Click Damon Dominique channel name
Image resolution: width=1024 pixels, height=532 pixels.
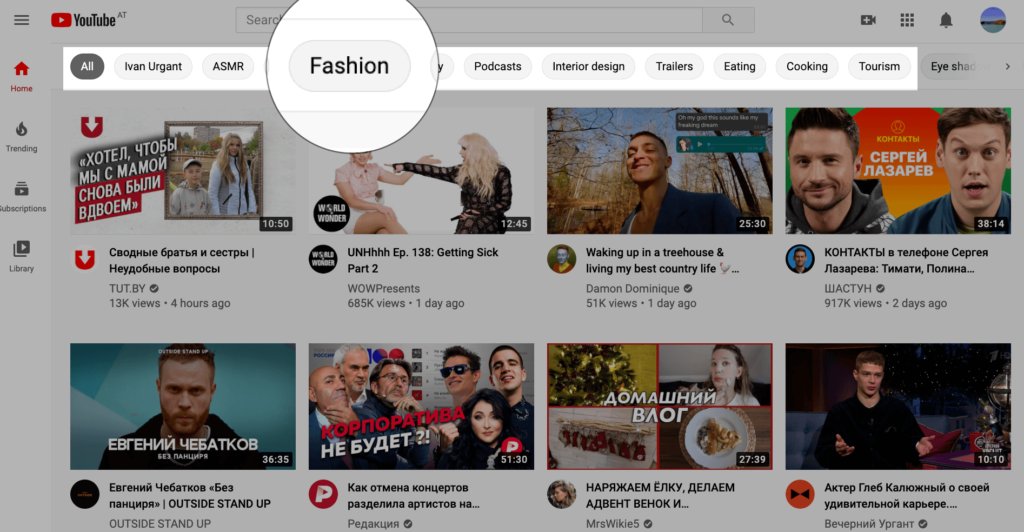tap(632, 289)
